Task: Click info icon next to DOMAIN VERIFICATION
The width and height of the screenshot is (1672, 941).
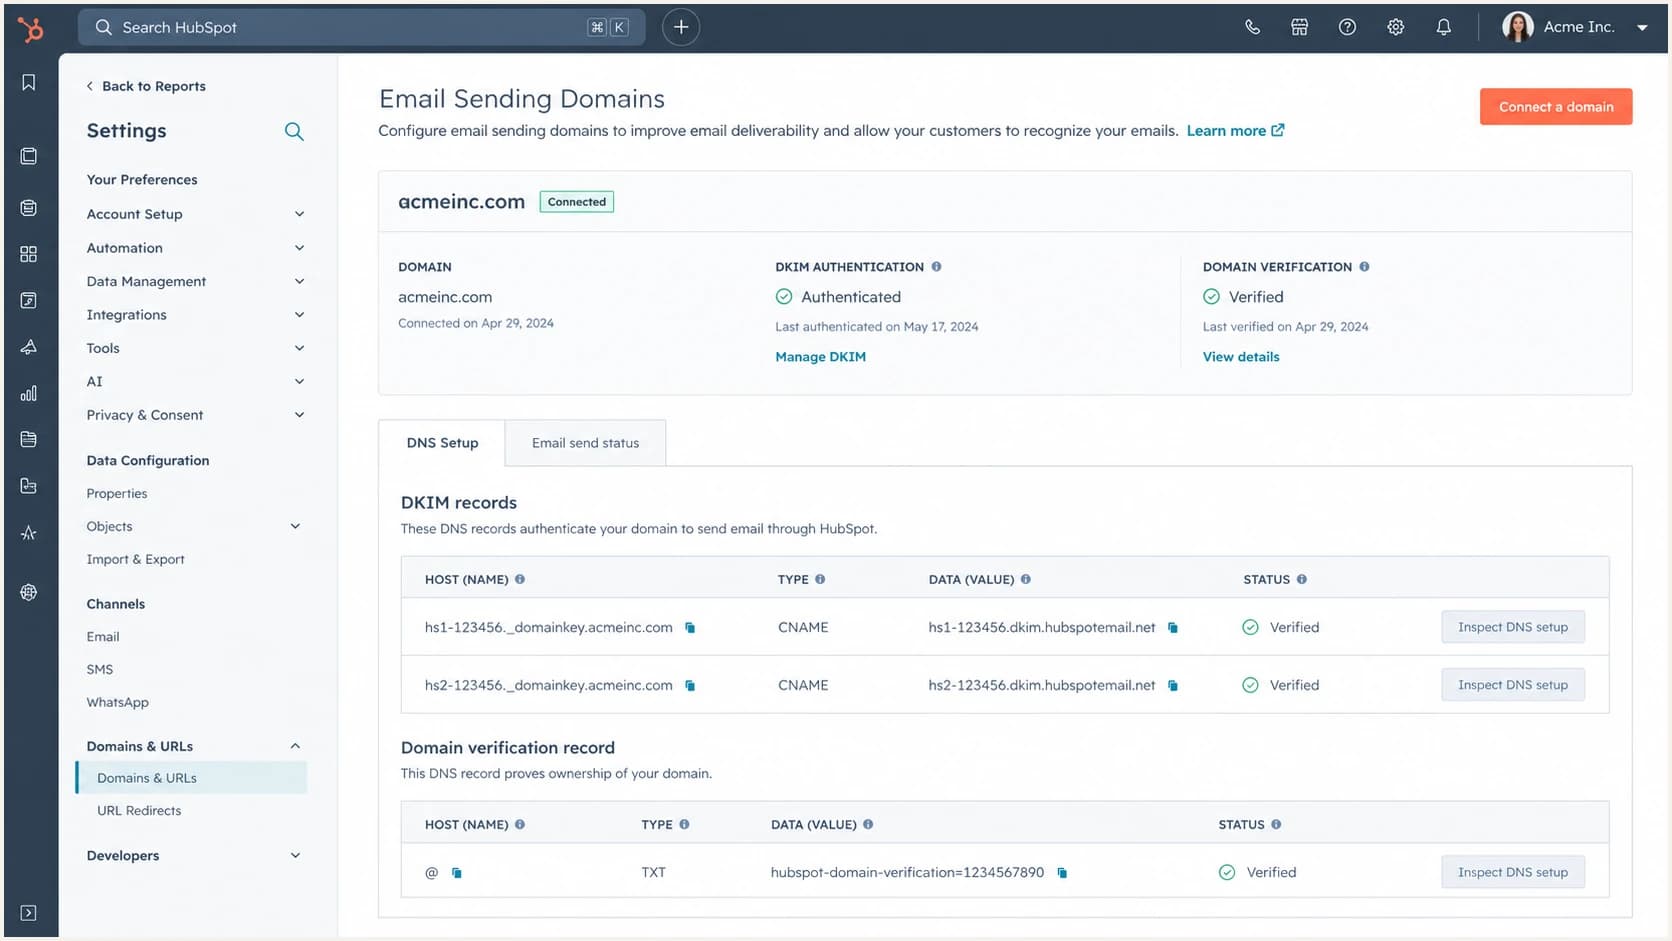Action: [1364, 267]
